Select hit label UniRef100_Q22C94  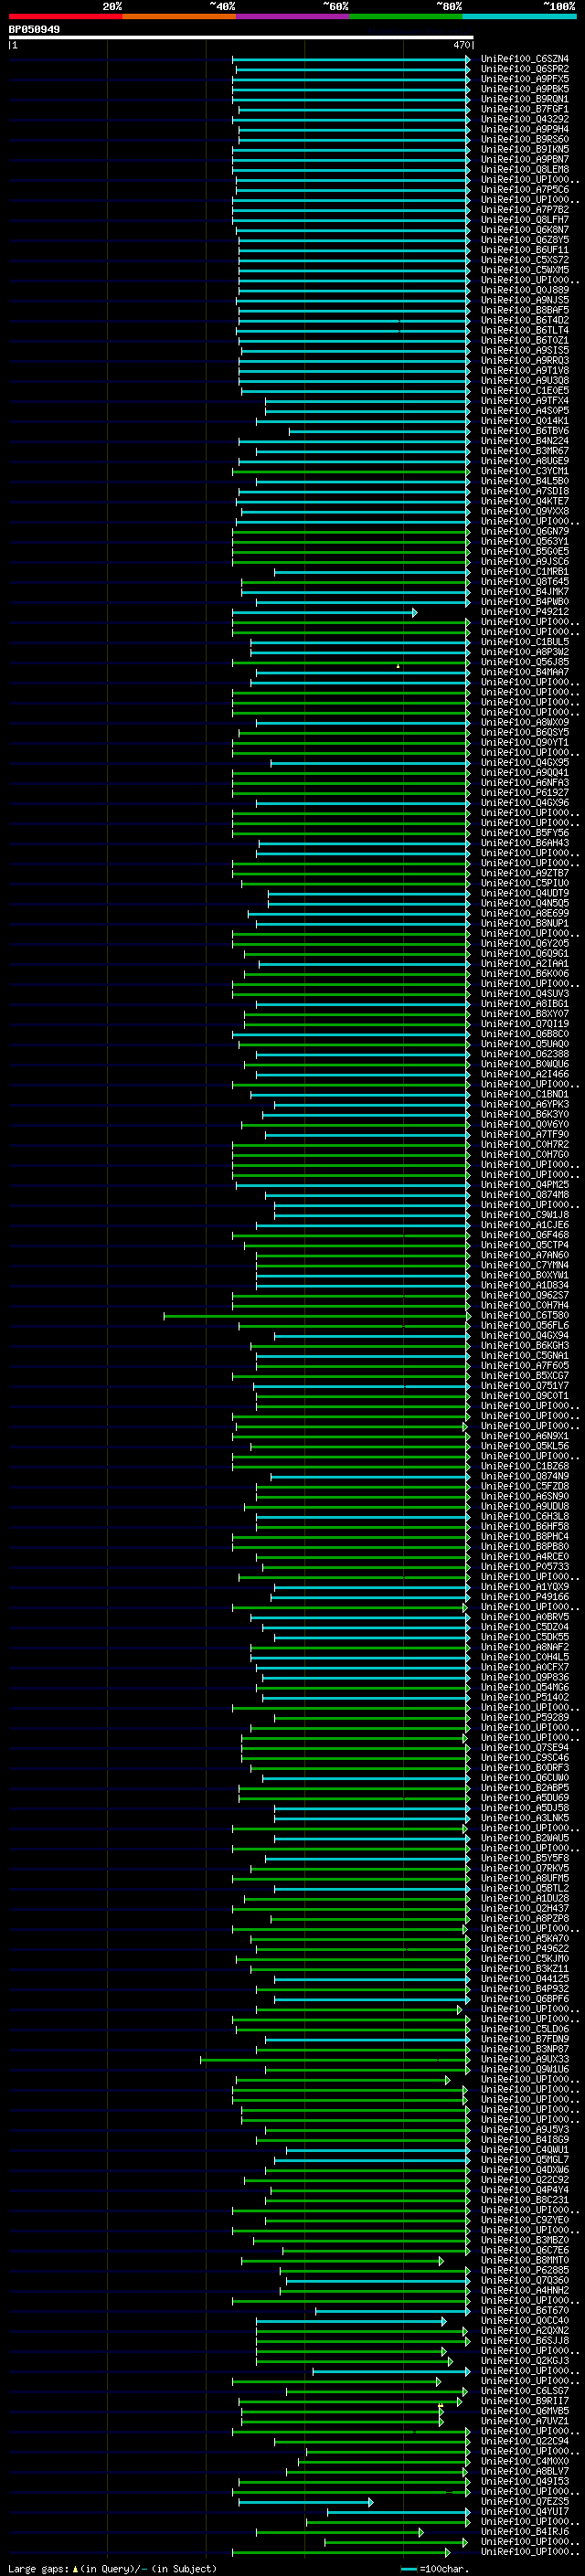coord(525,2440)
